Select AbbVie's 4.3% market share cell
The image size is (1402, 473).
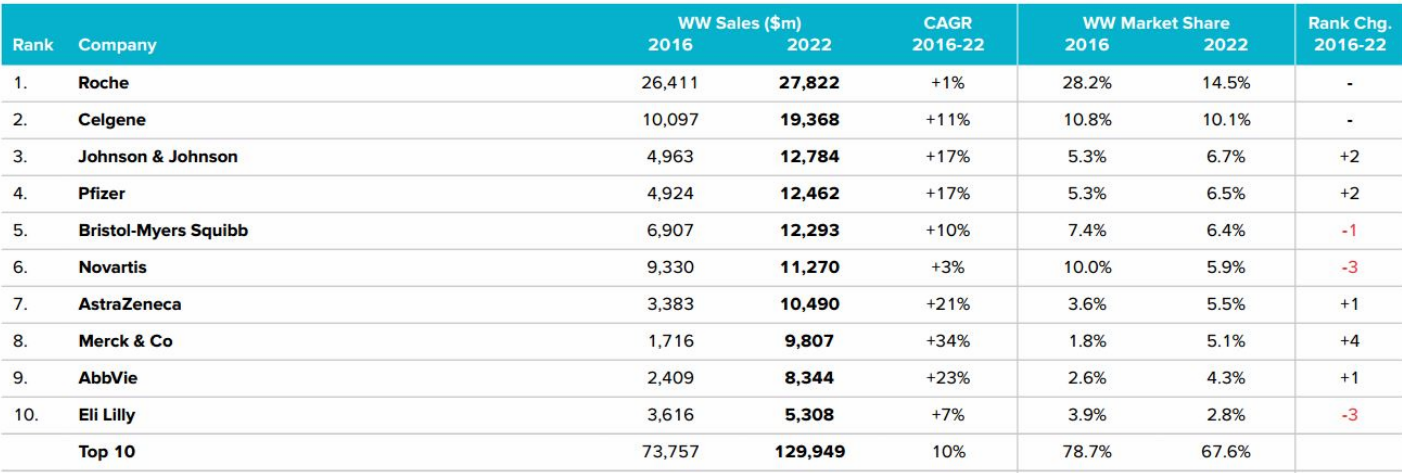(x=1225, y=378)
